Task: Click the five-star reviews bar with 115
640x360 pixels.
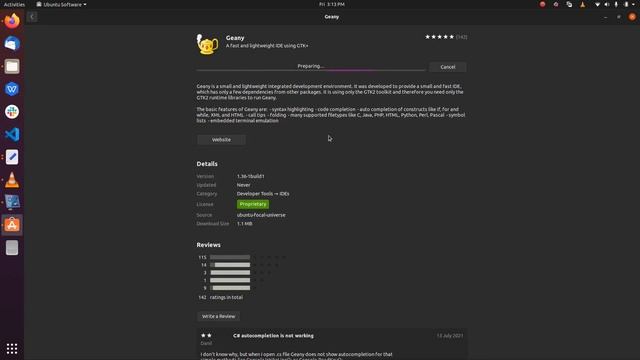Action: click(x=230, y=257)
